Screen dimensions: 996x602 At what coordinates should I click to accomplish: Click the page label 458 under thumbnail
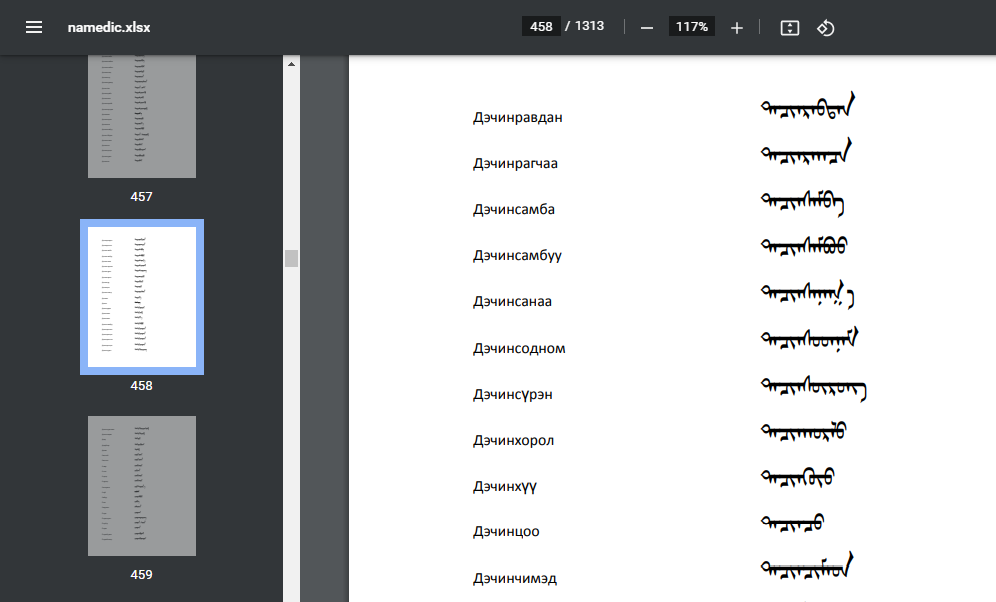point(142,386)
